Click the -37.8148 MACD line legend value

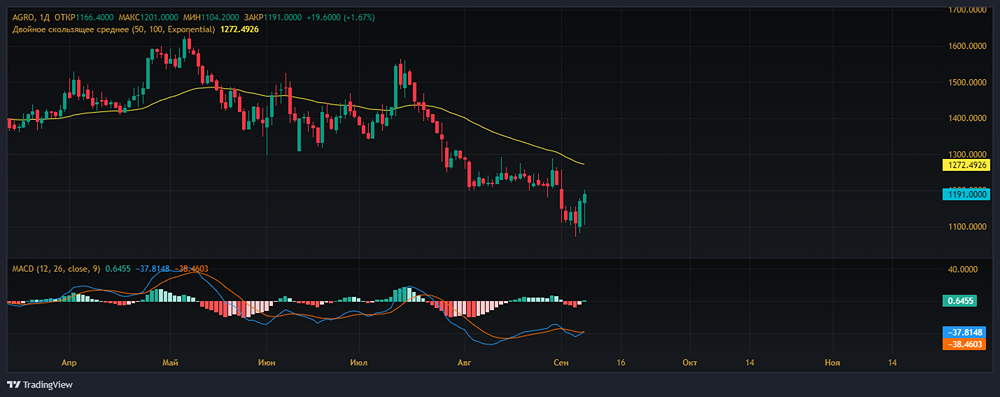tap(152, 269)
